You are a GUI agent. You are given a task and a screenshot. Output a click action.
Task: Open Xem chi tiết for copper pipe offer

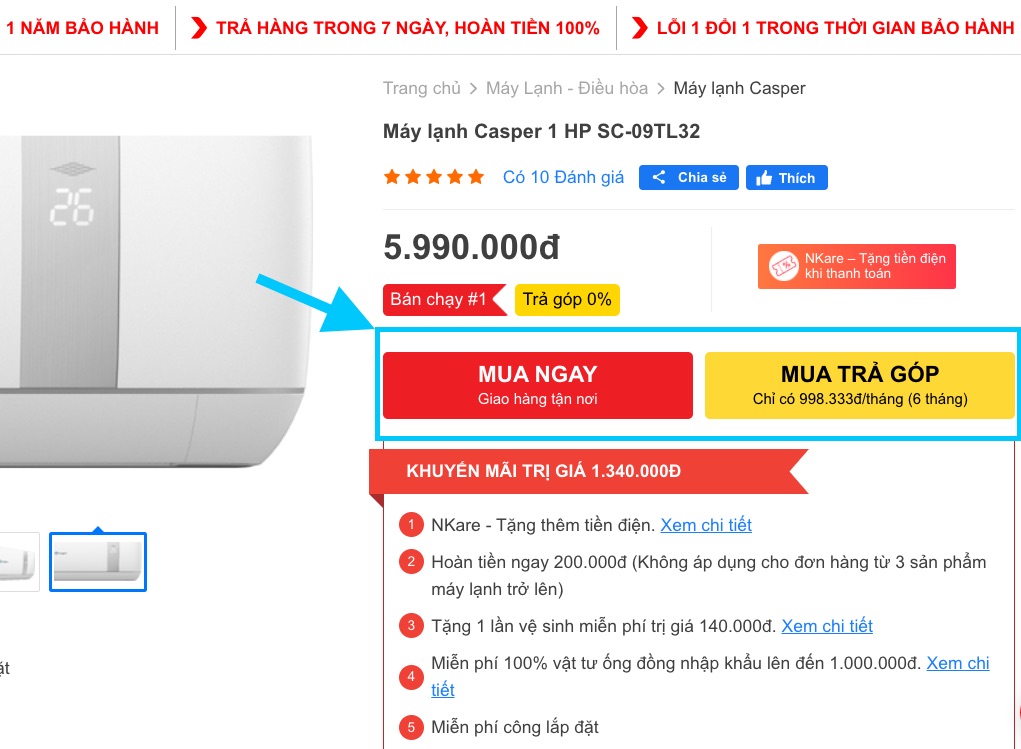tap(957, 663)
